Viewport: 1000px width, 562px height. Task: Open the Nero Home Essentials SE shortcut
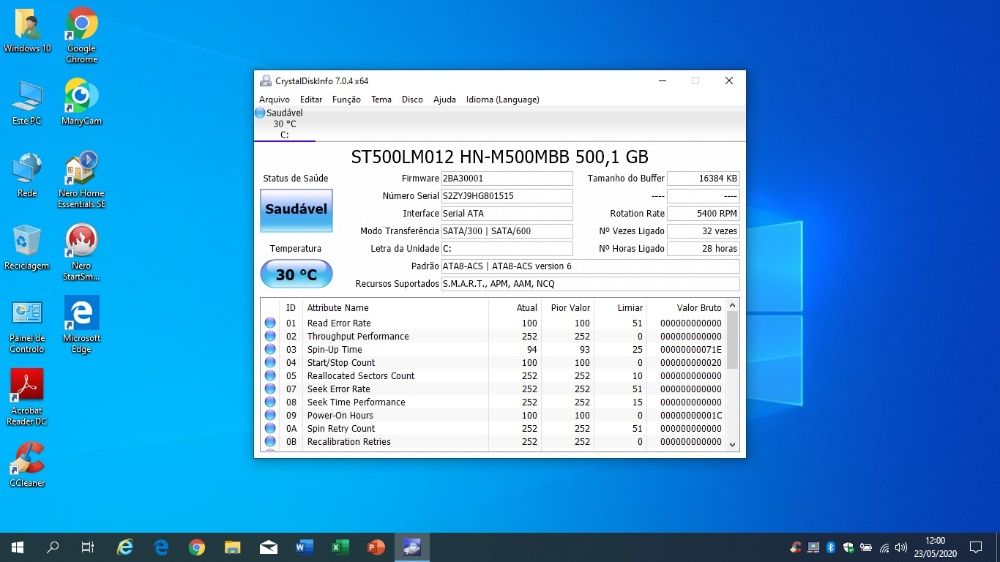(x=82, y=180)
